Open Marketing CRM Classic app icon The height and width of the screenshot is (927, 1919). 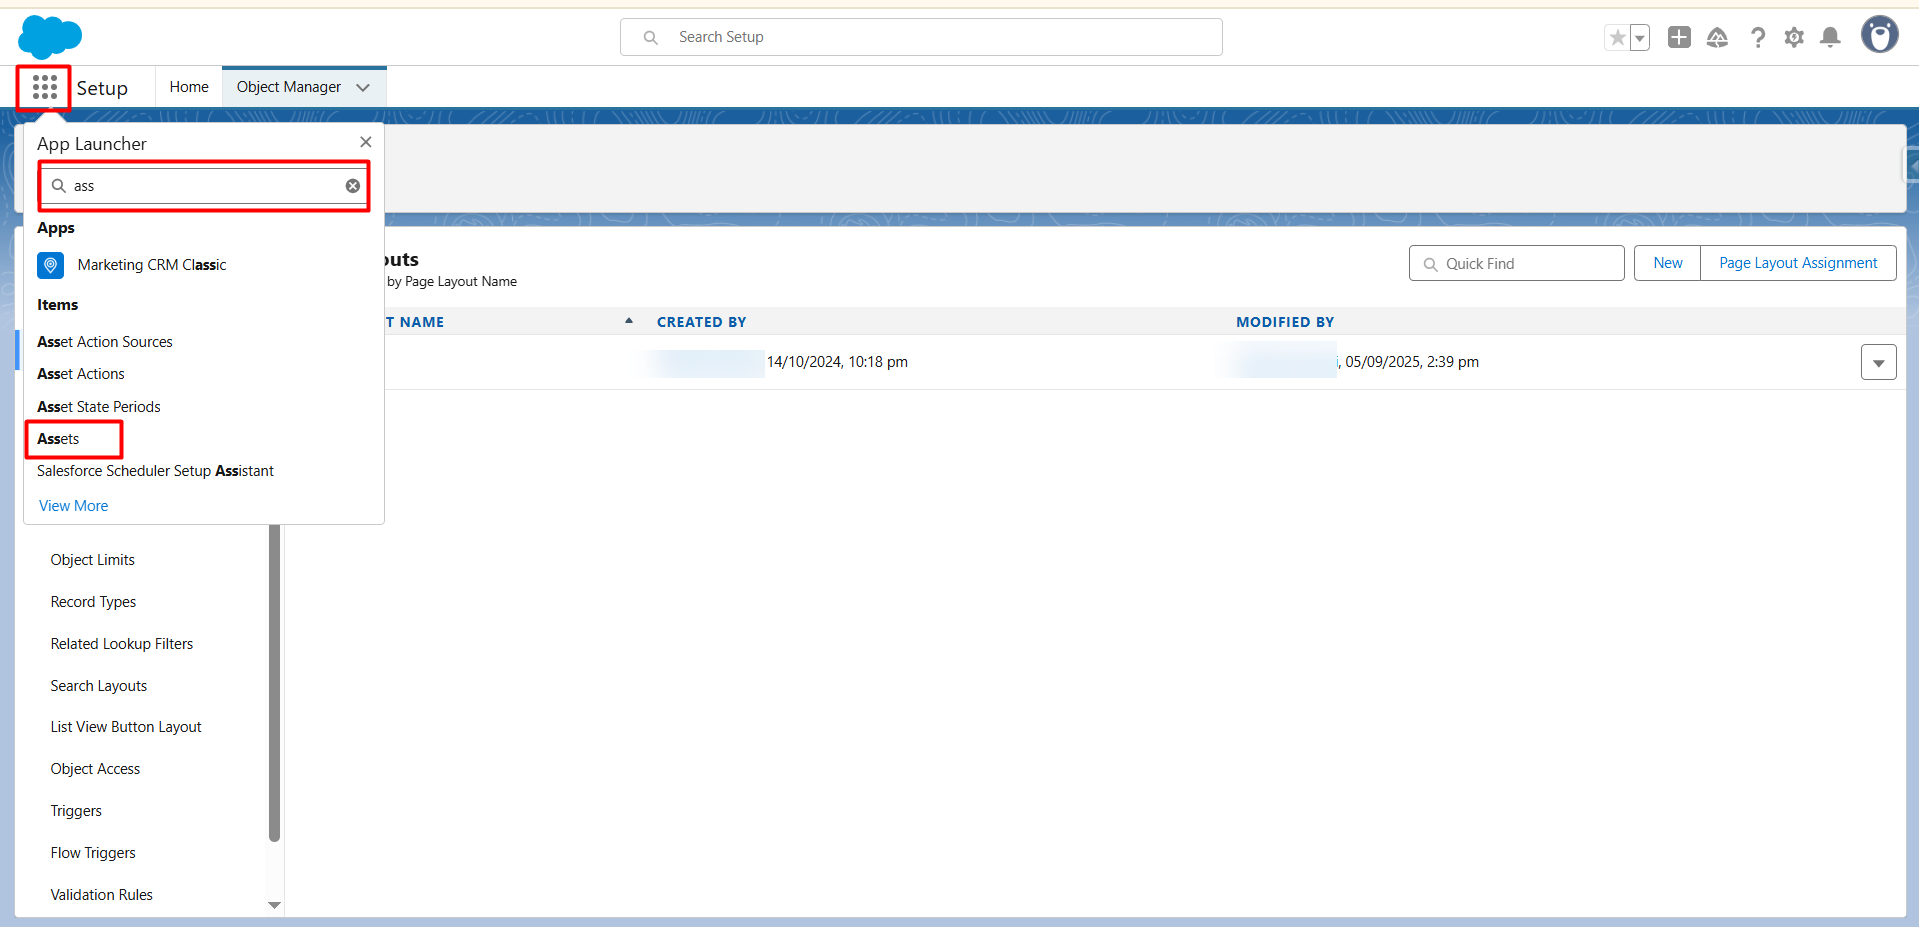pos(51,265)
